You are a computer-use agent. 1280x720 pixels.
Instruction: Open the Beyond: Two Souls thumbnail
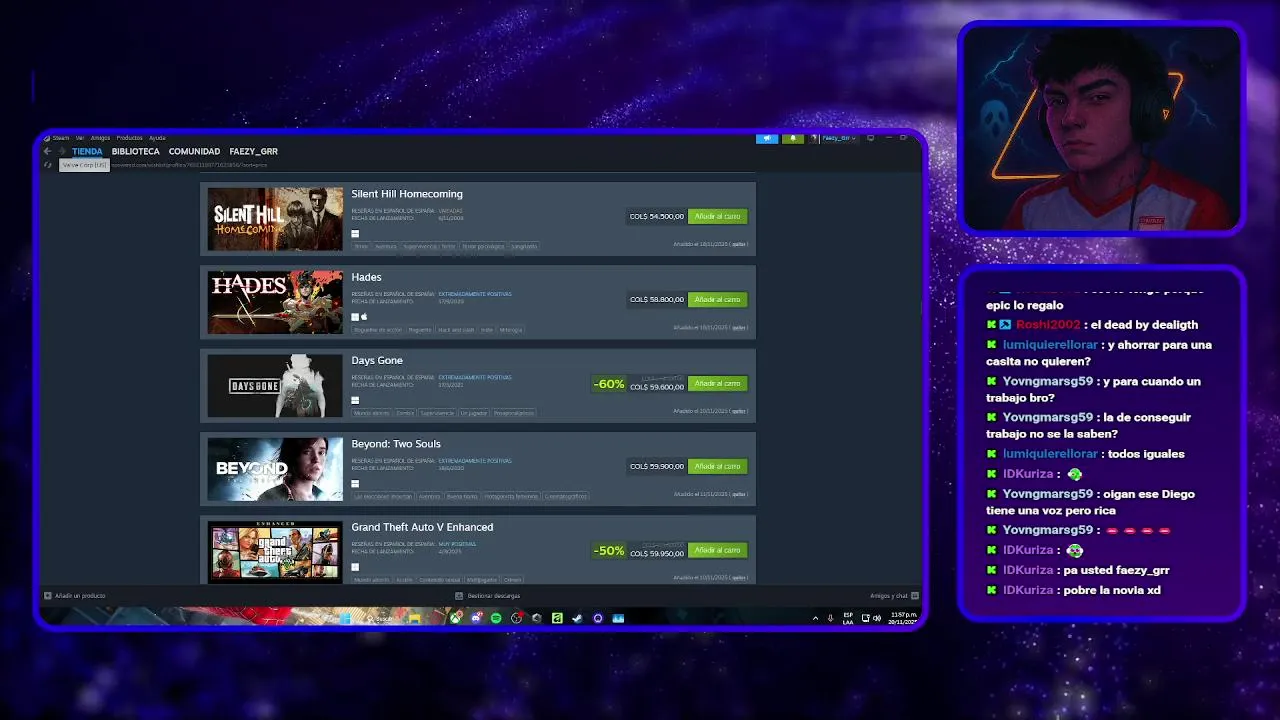[275, 469]
